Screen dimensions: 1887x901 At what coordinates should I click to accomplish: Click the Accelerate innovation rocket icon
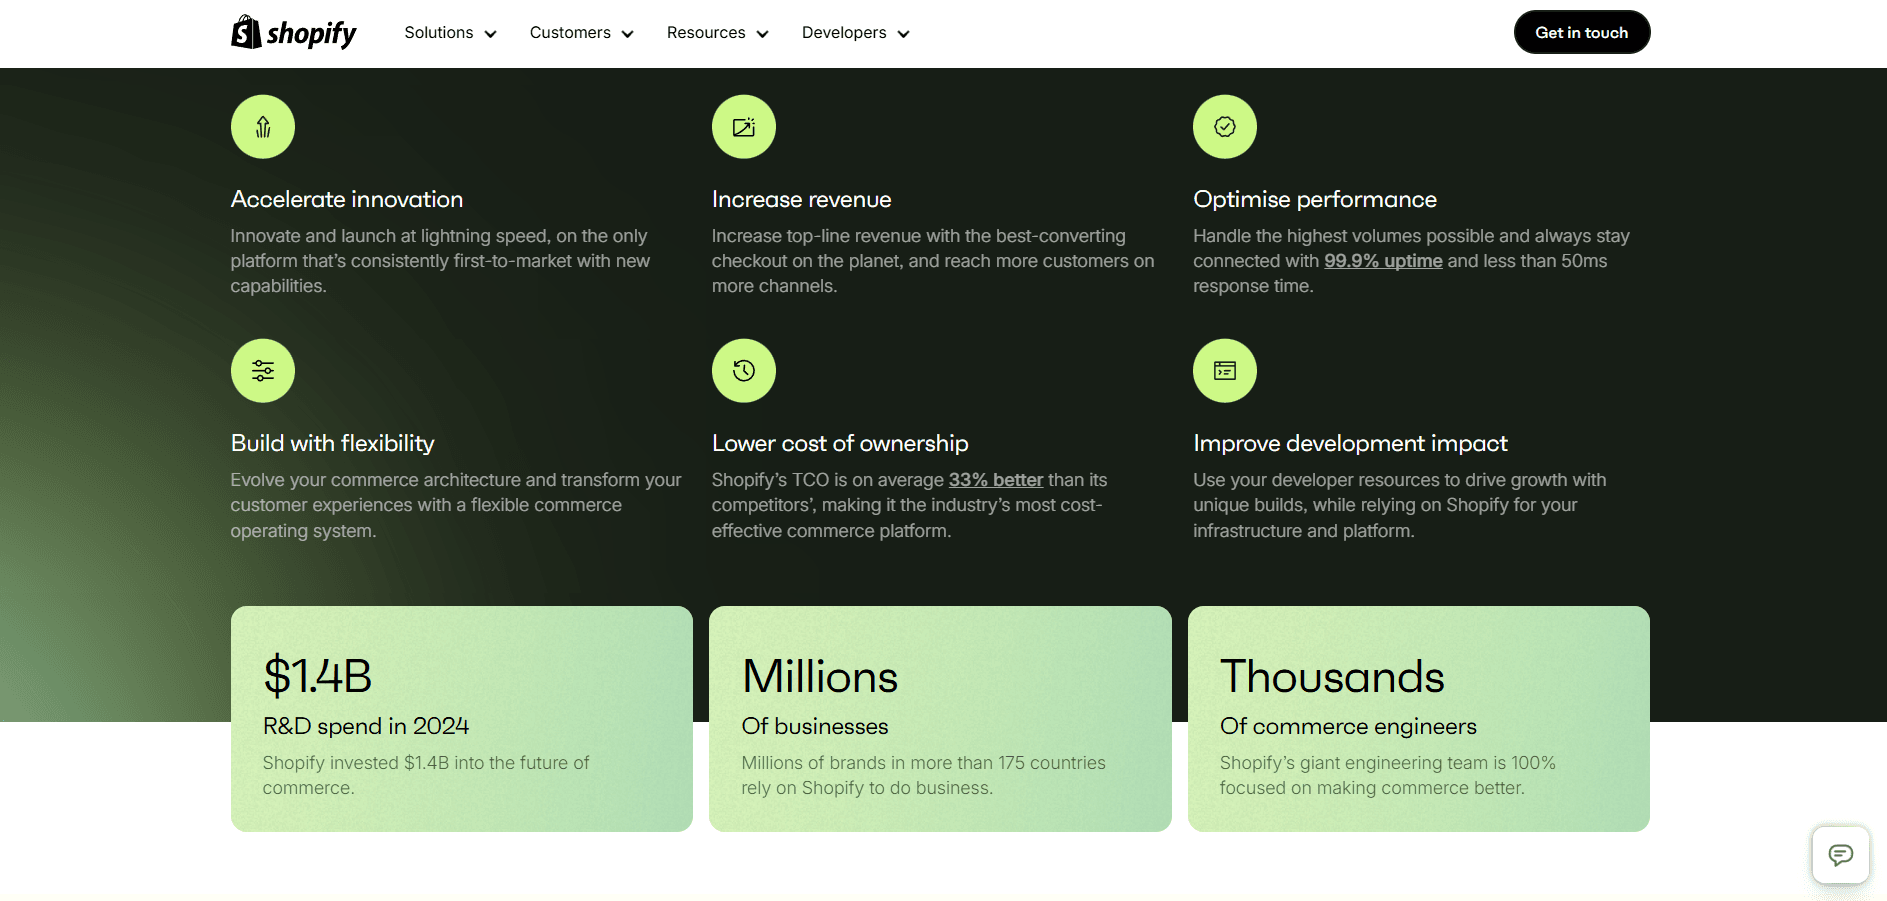click(x=263, y=127)
